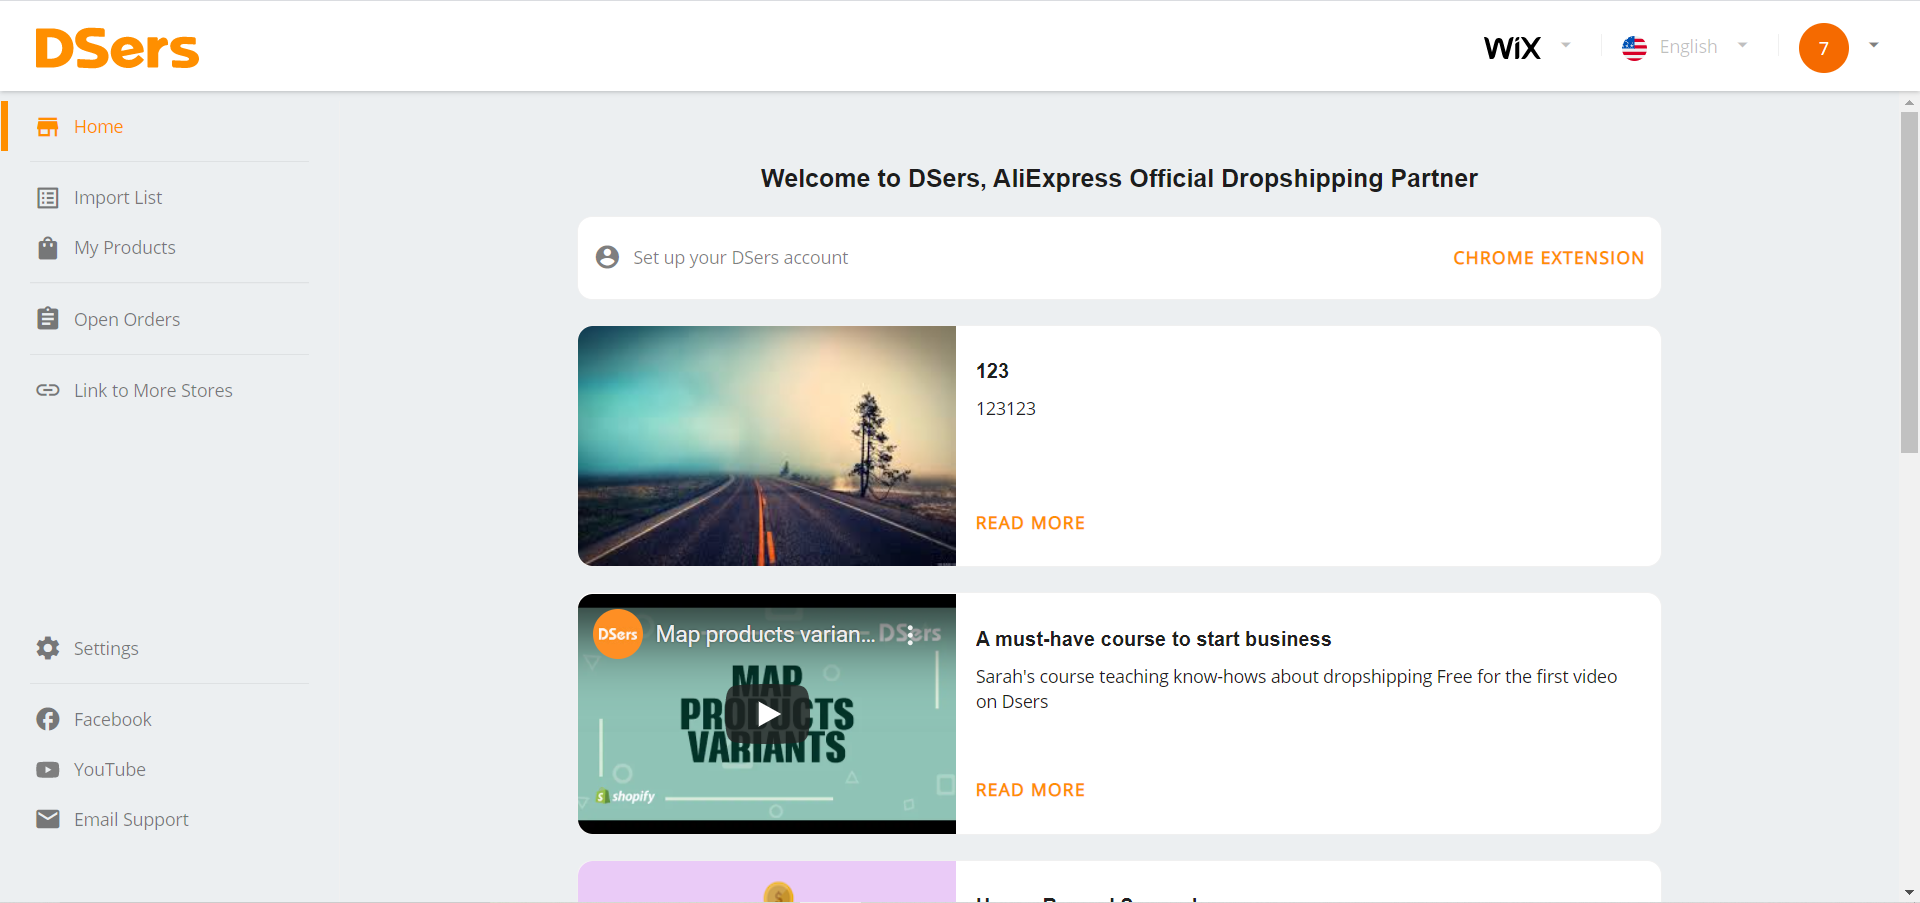Open Settings from the sidebar

tap(106, 649)
